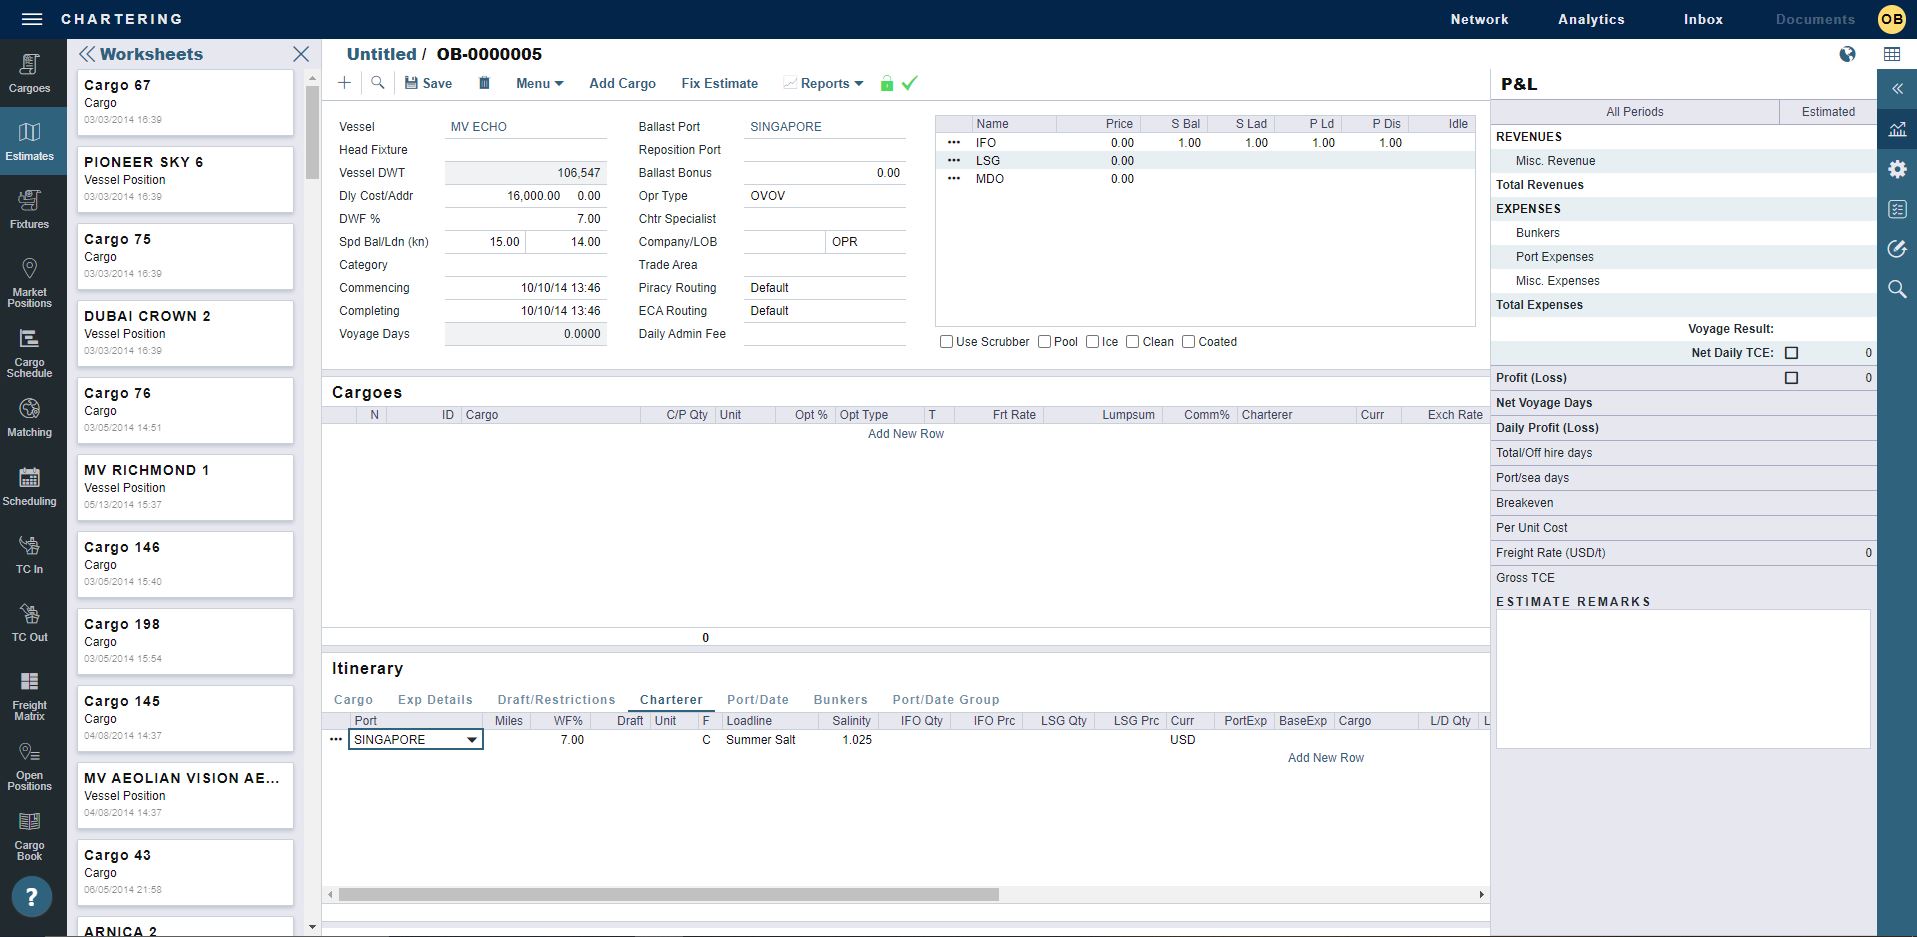Click Add New Row under Cargoes
The image size is (1917, 937).
tap(904, 433)
